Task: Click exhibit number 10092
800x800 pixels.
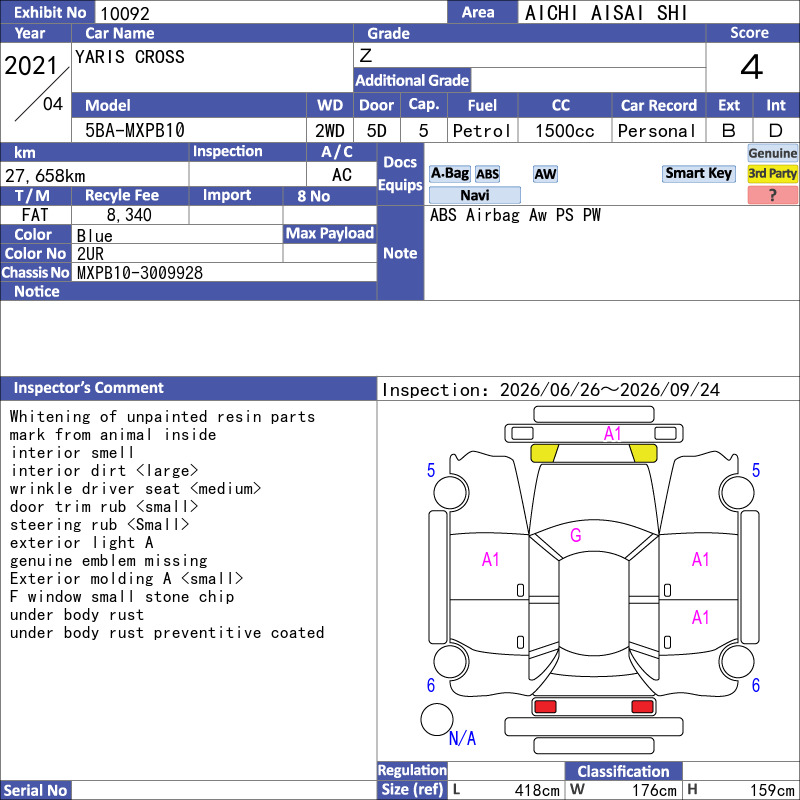Action: click(125, 14)
